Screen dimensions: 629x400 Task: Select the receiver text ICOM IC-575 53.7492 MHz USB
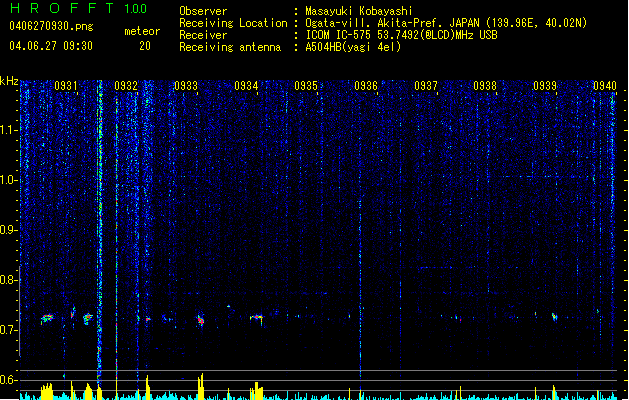[401, 35]
